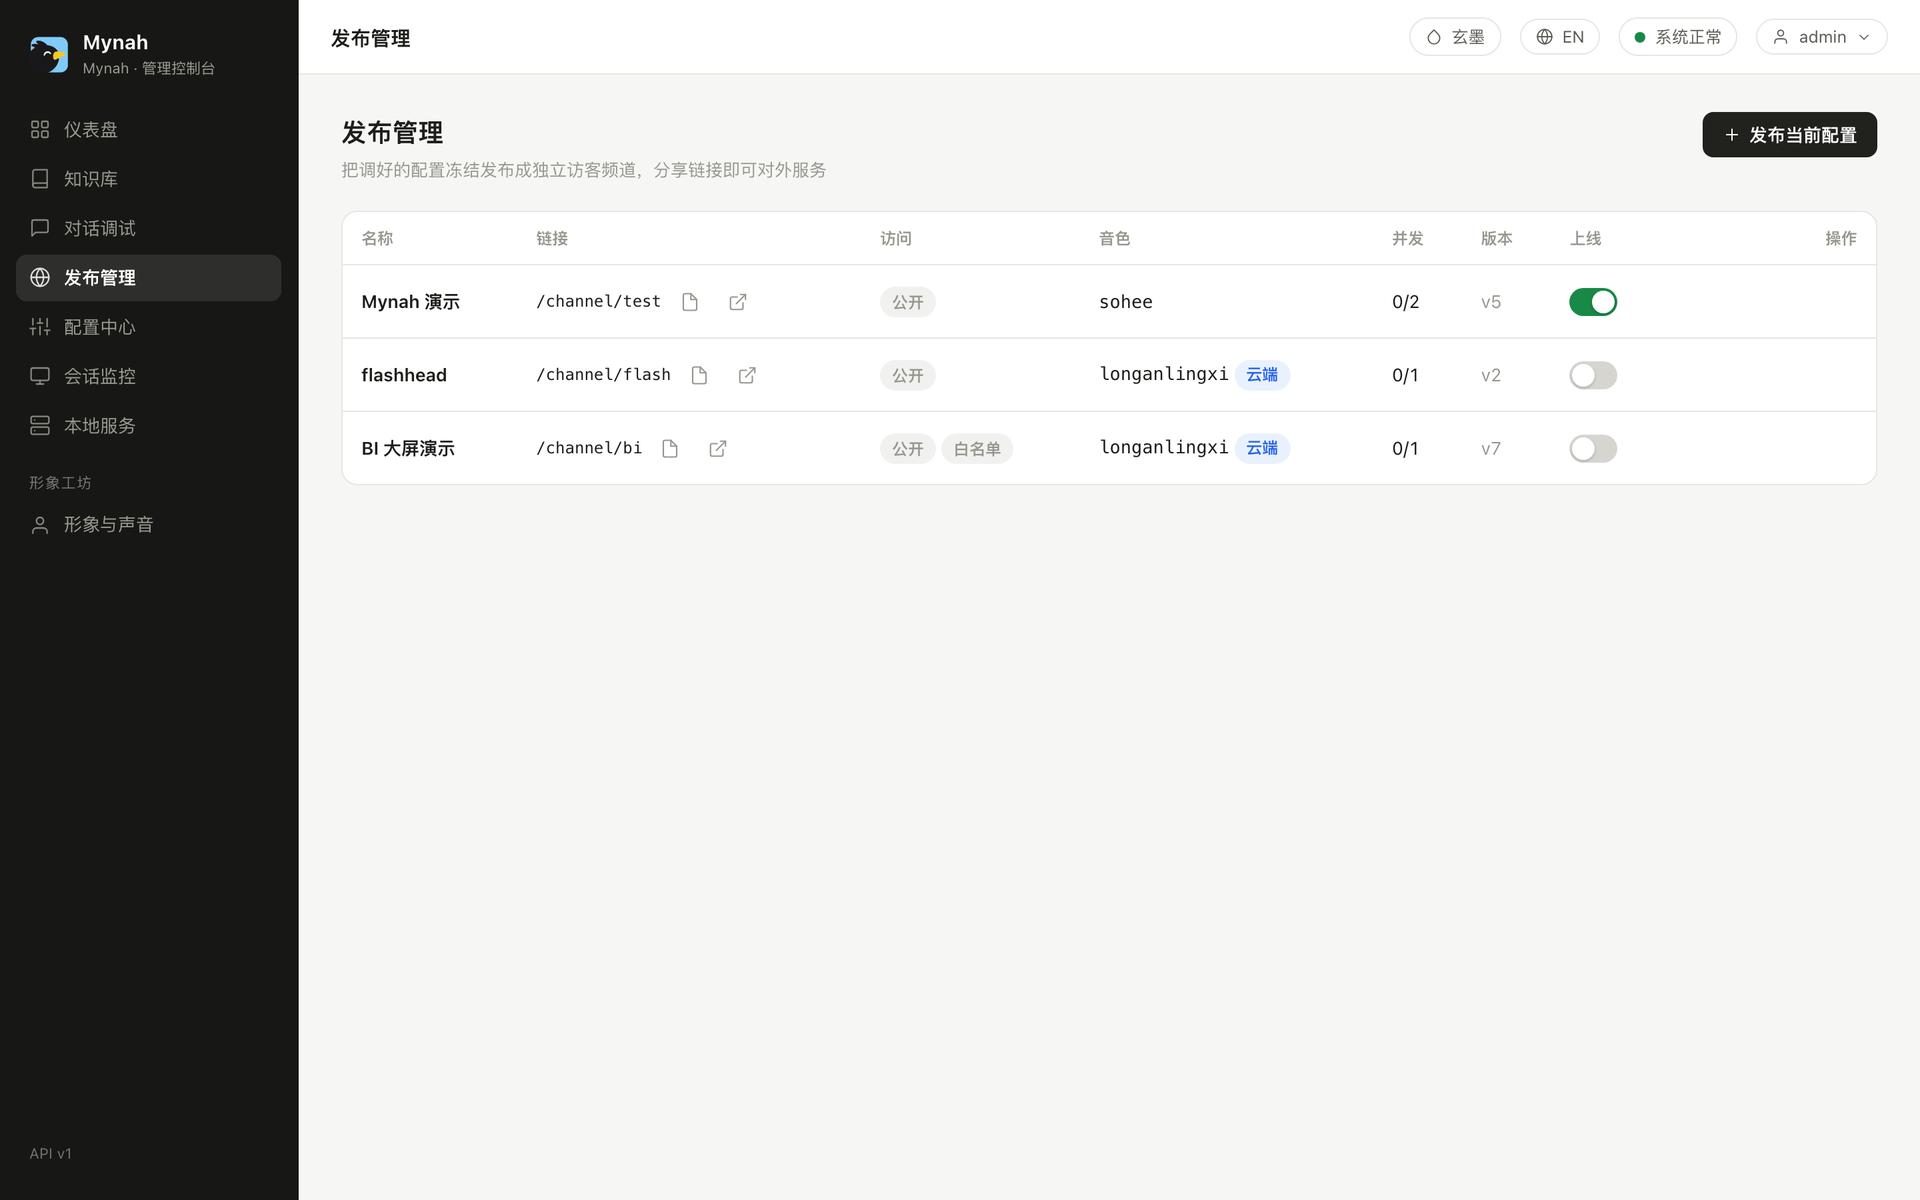Click the chat bubble icon beside 对话调试
Image resolution: width=1920 pixels, height=1200 pixels.
point(40,228)
